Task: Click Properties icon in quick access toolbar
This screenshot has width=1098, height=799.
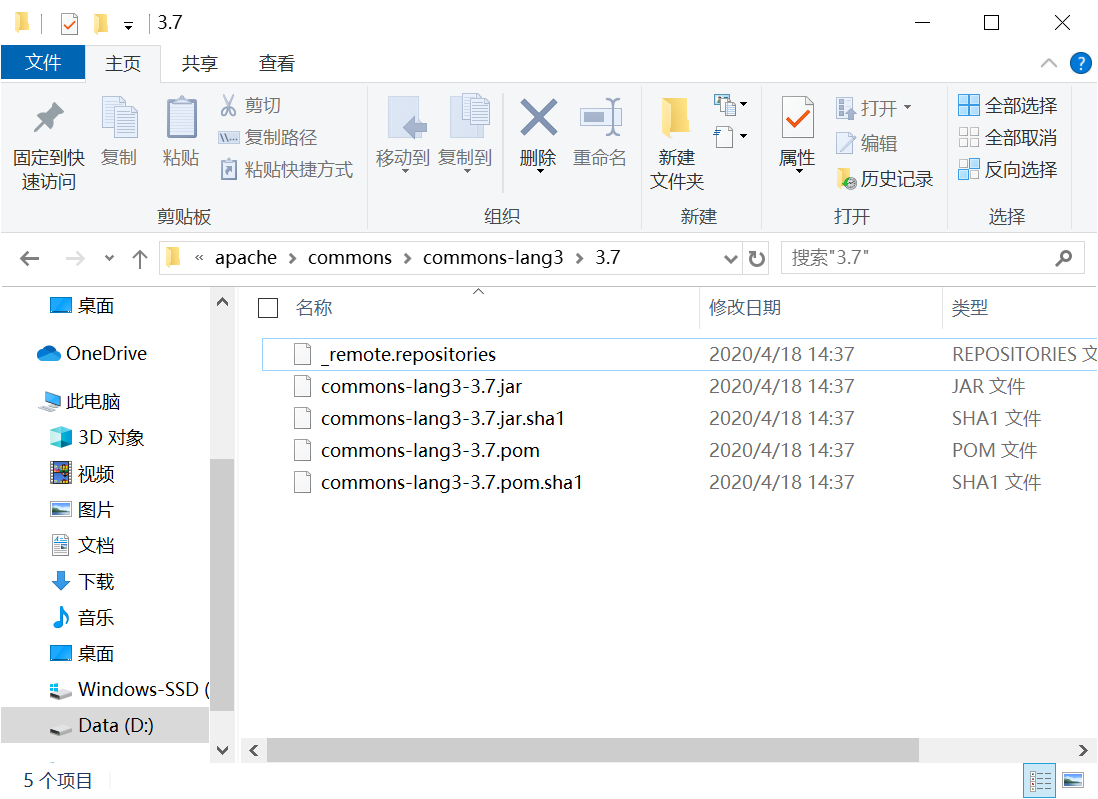Action: pyautogui.click(x=69, y=23)
